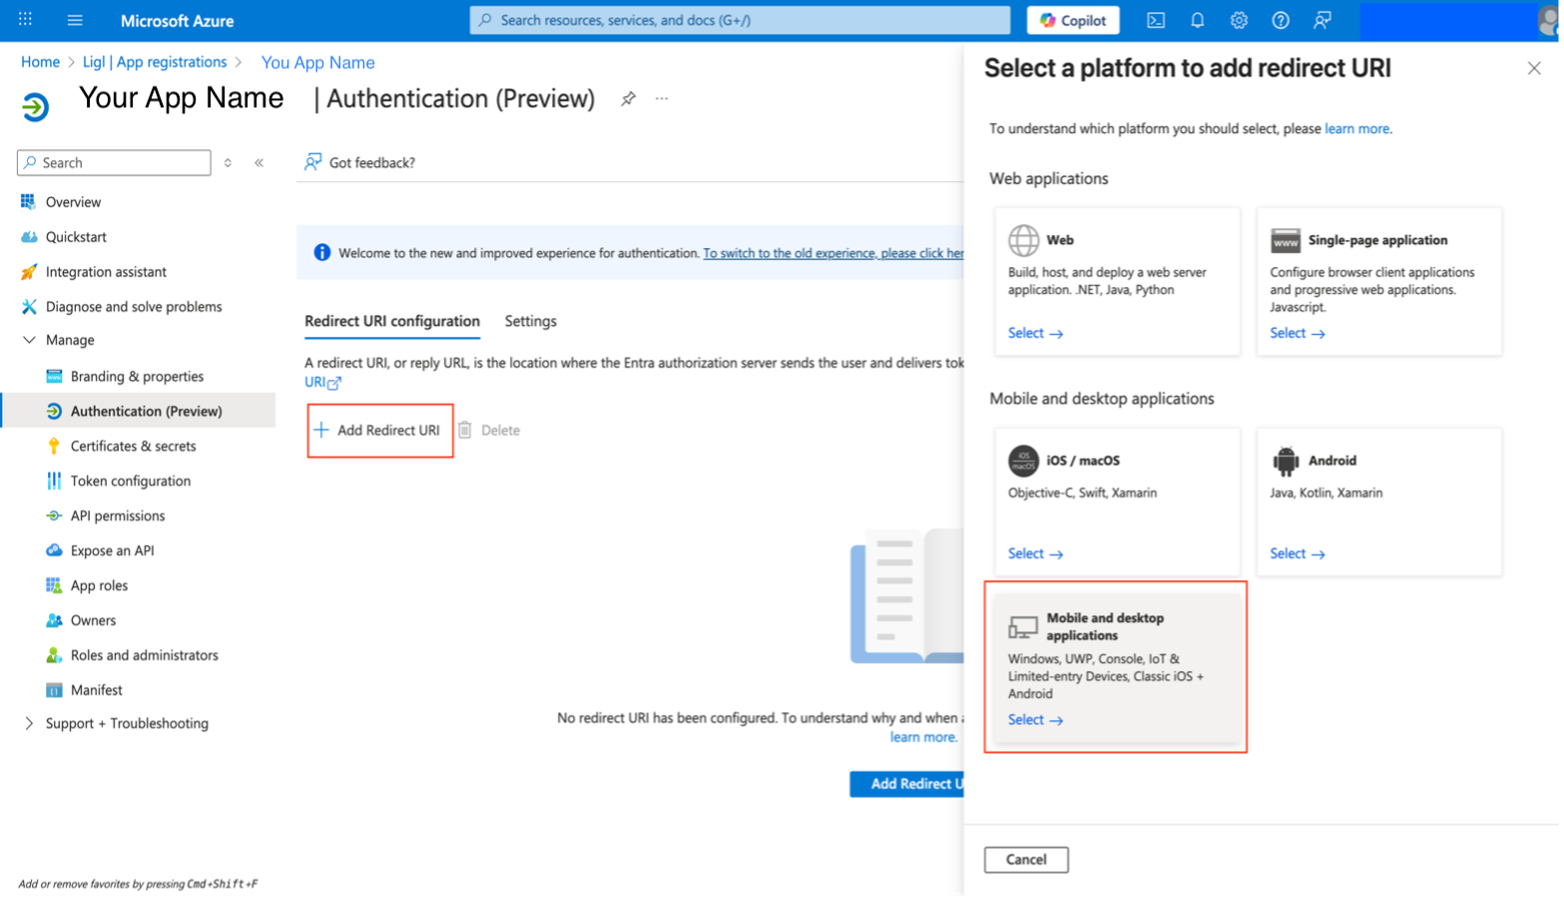Viewport: 1564px width, 901px height.
Task: Cancel the platform selection panel
Action: click(x=1026, y=860)
